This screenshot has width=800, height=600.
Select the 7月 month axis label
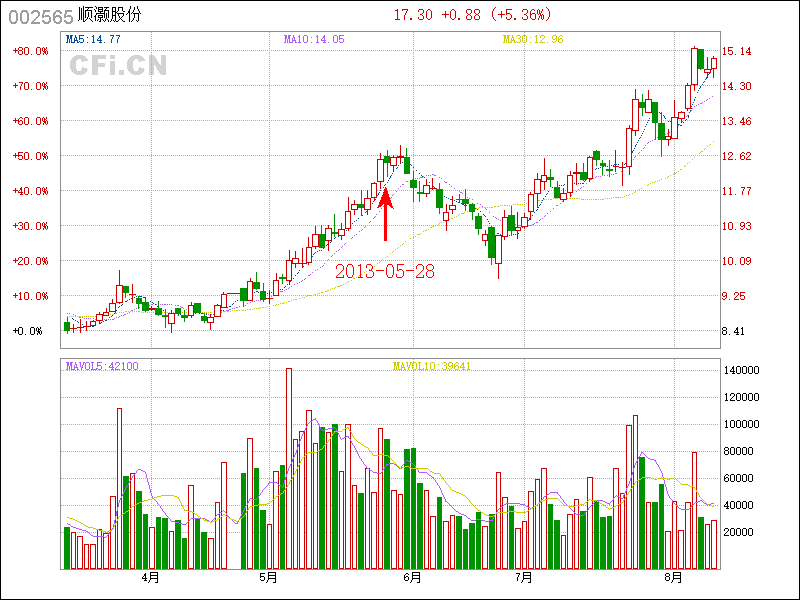click(524, 578)
